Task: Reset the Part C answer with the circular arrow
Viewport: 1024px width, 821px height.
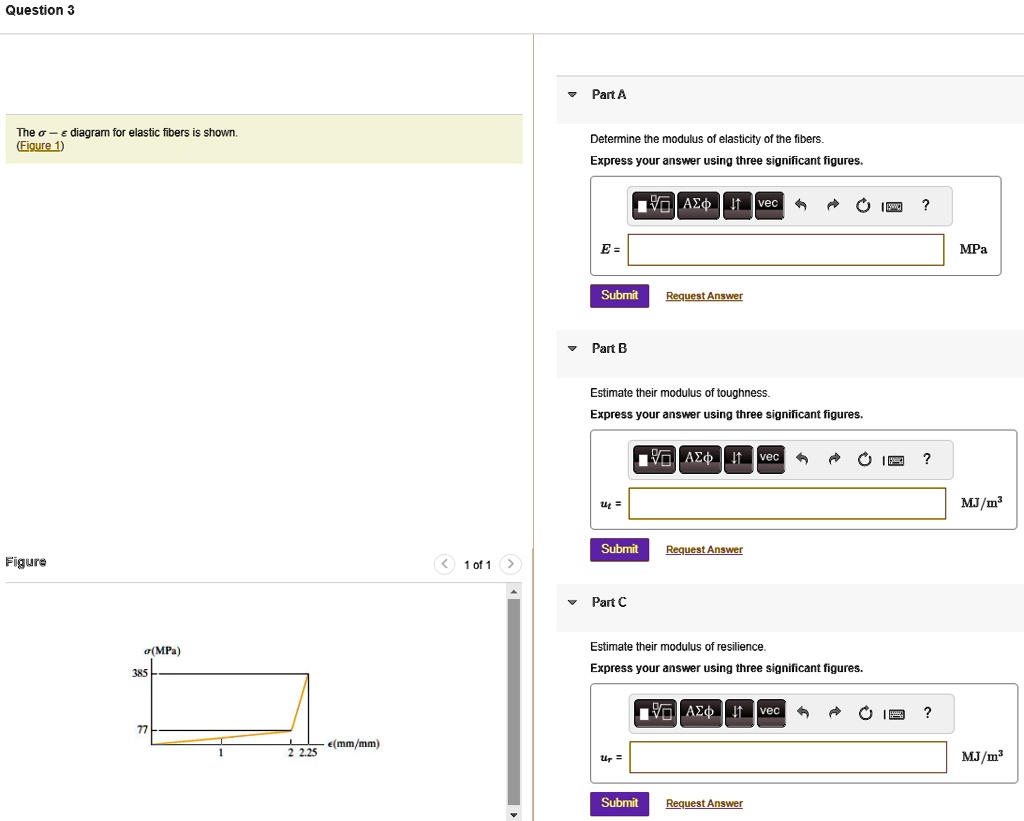Action: (863, 712)
